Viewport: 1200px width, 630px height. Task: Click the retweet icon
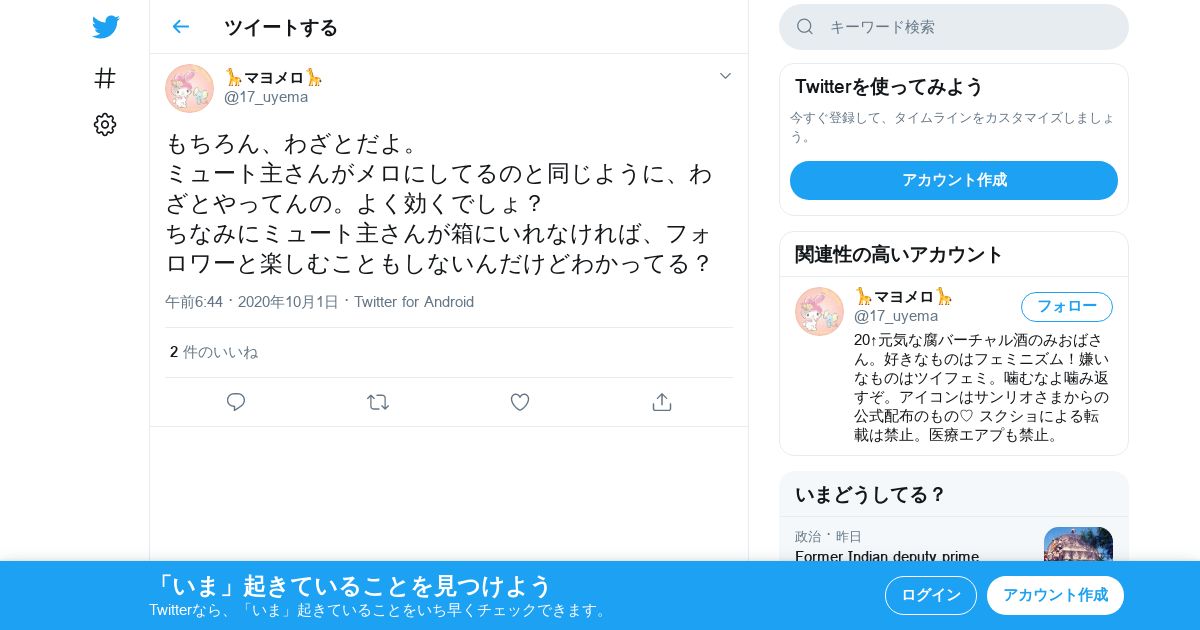pyautogui.click(x=378, y=402)
